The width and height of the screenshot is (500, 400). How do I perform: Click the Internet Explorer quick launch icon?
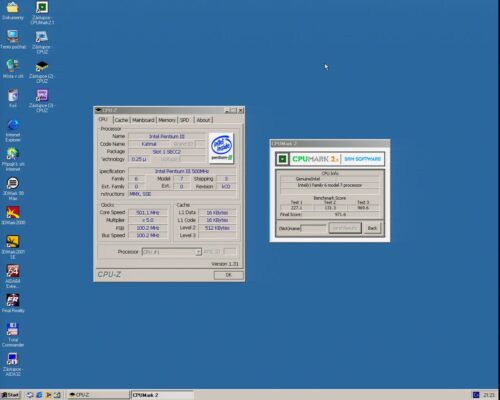39,395
